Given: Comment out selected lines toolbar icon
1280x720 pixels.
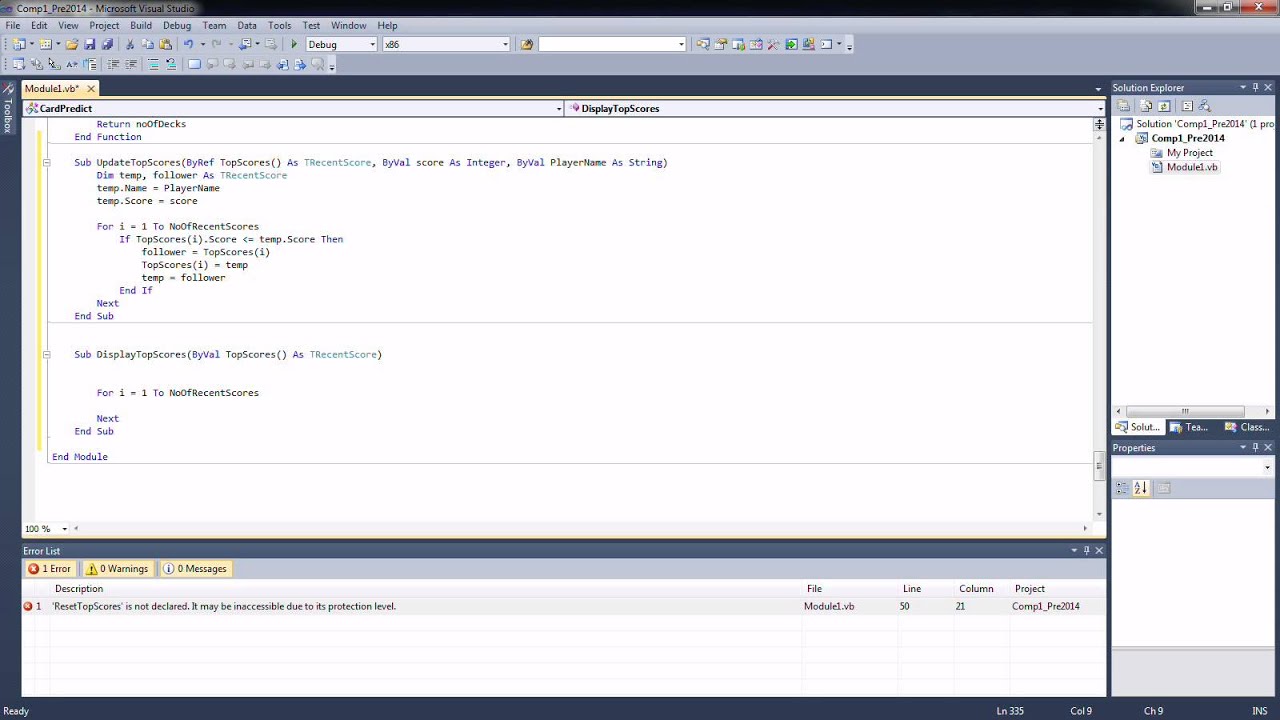Looking at the screenshot, I should (x=153, y=64).
